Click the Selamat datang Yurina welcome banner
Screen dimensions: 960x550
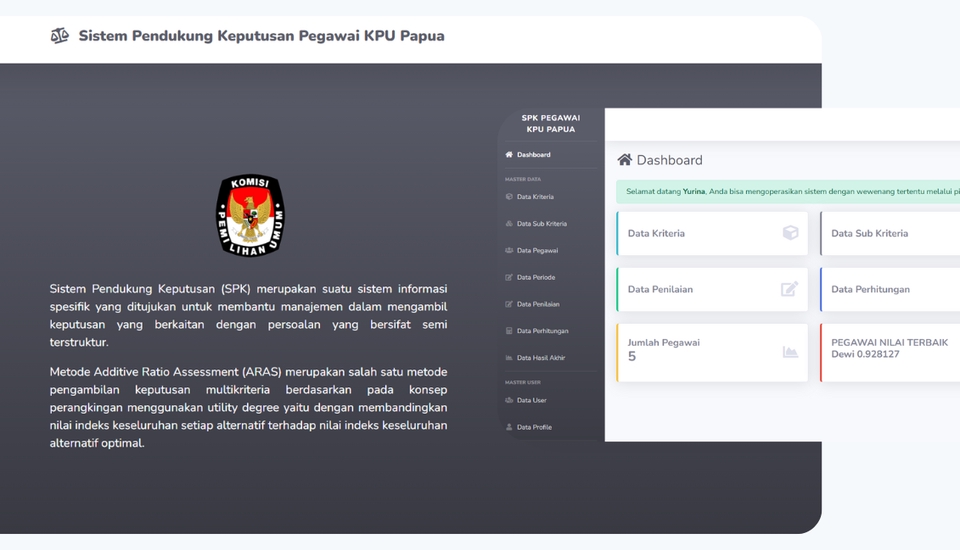coord(788,192)
